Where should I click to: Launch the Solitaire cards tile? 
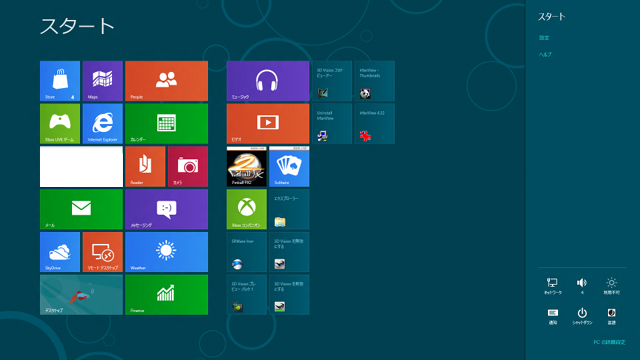click(x=289, y=167)
